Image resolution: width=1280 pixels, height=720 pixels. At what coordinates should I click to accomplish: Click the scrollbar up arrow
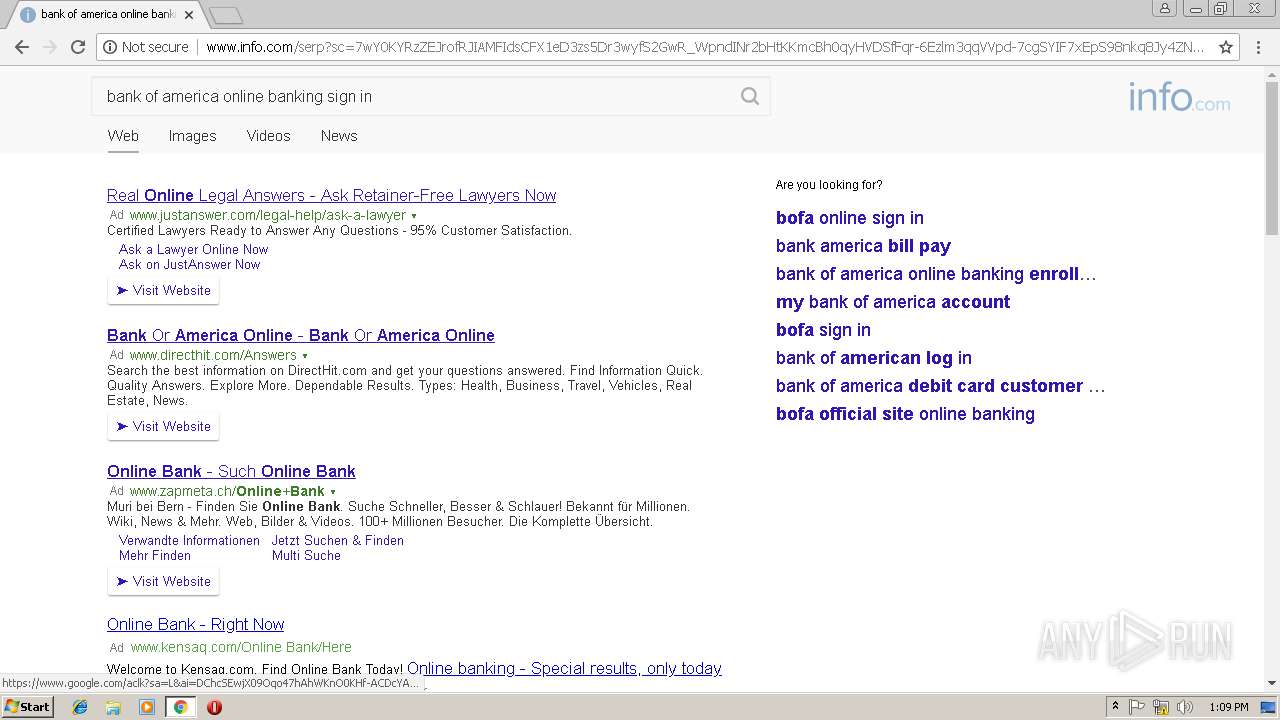[x=1272, y=73]
